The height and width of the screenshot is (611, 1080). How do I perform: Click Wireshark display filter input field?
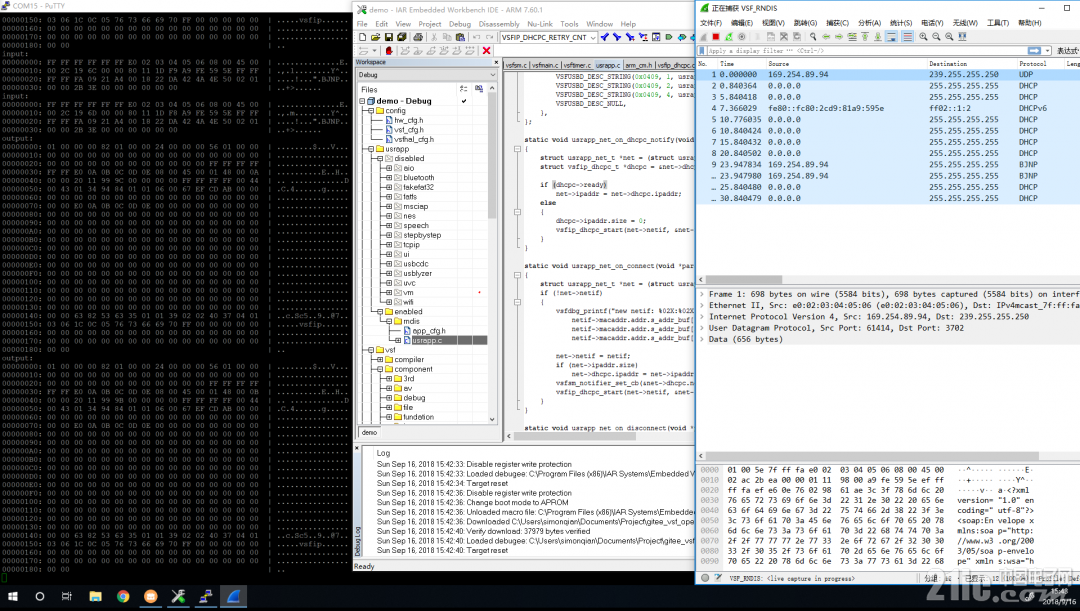pyautogui.click(x=868, y=50)
